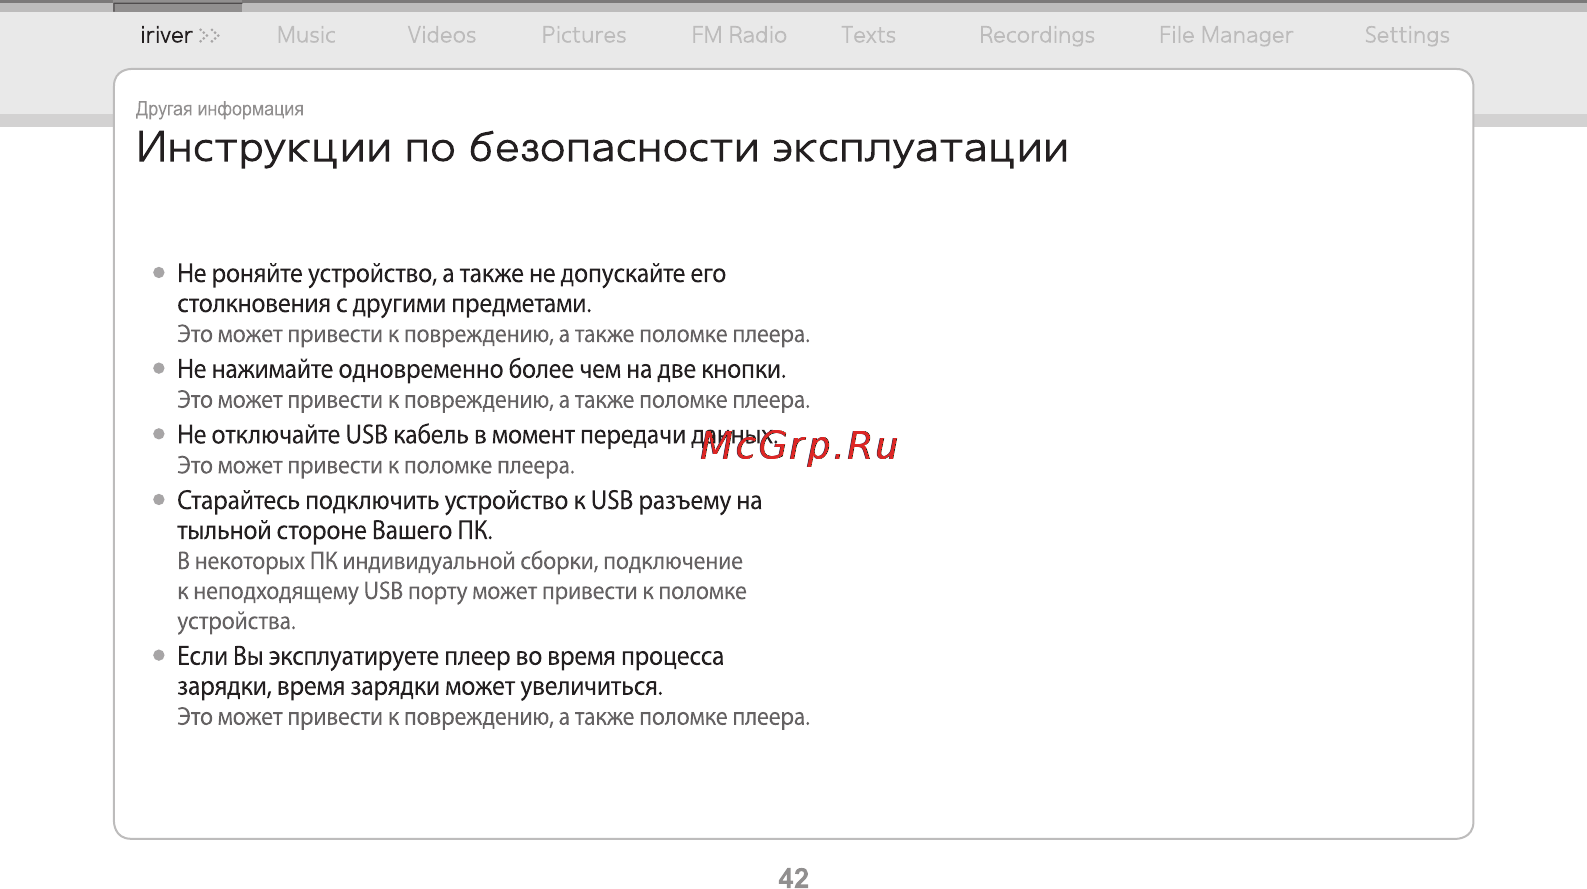Click text 'Это может привести к поломке плеера.'
Viewport: 1587px width, 889px height.
[x=376, y=466]
